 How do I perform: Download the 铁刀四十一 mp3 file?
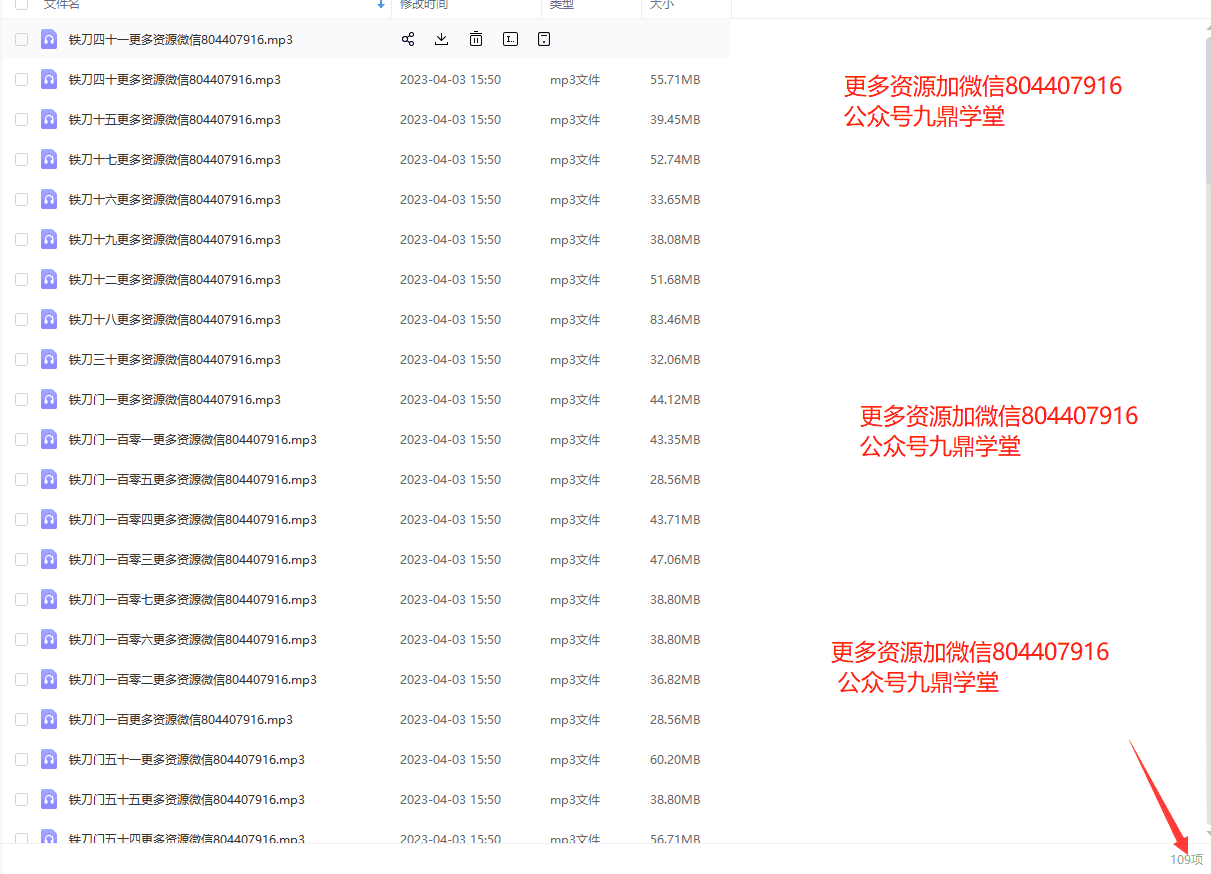[x=442, y=39]
